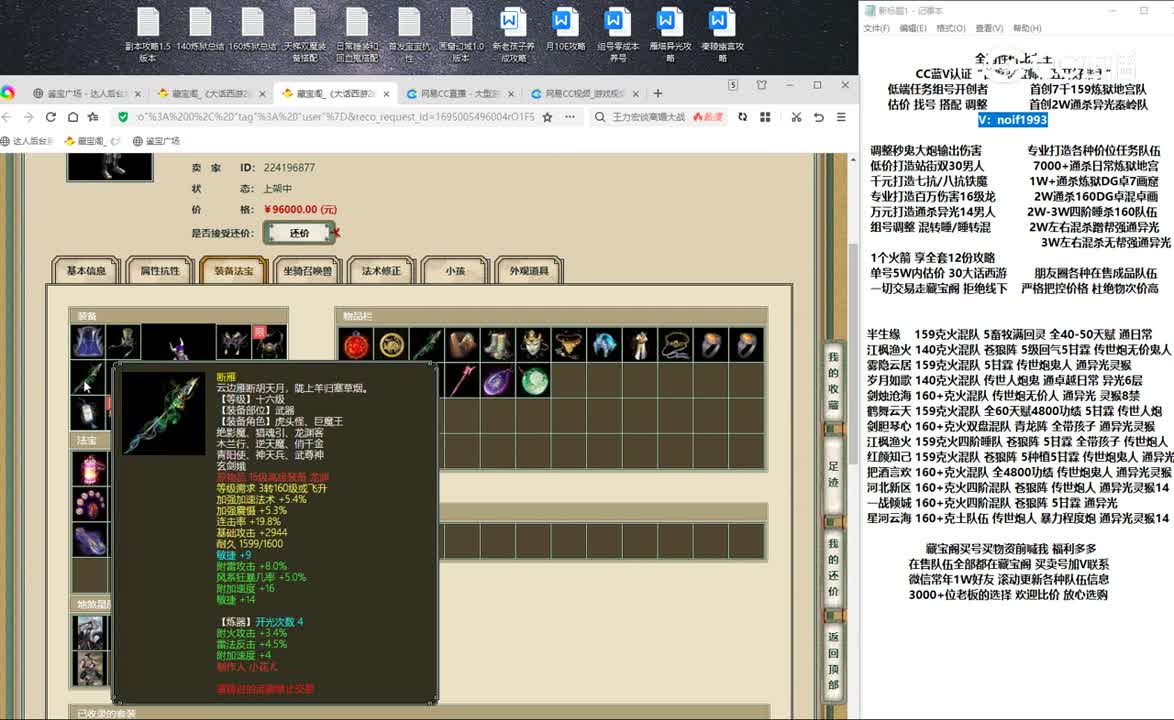Select the green orb in inventory

(x=534, y=381)
